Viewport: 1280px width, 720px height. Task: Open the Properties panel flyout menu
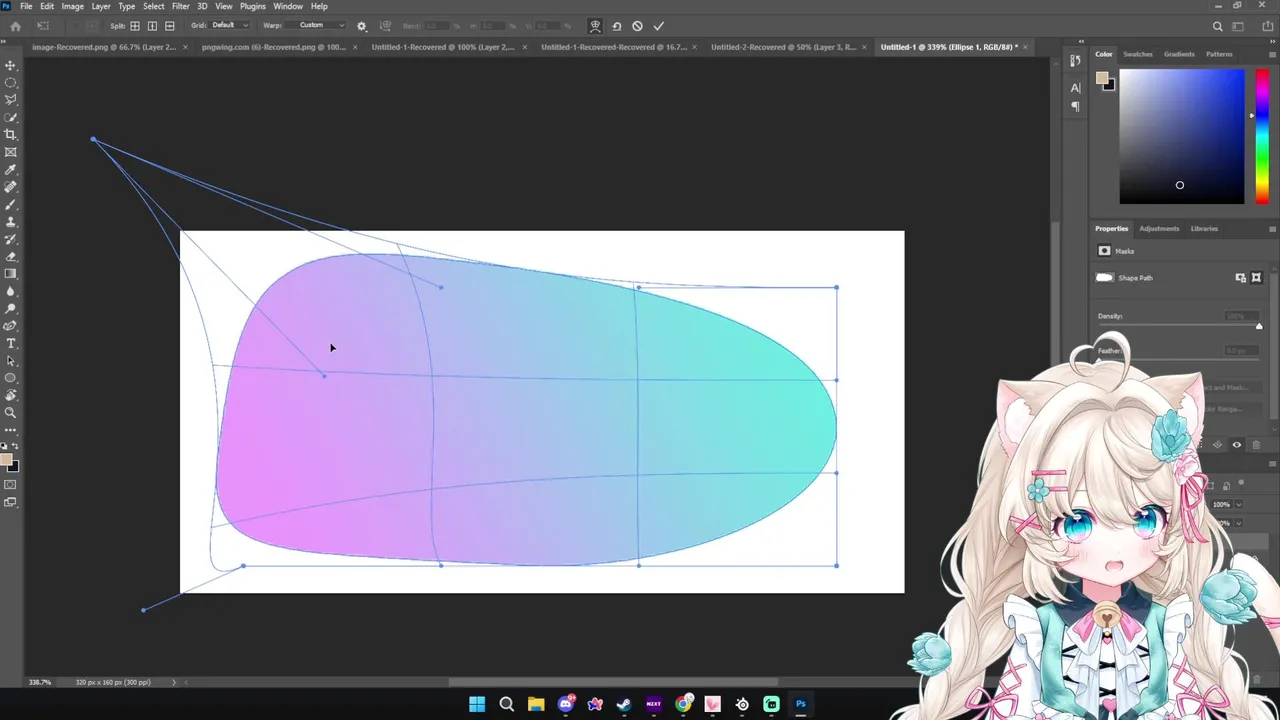[1272, 229]
